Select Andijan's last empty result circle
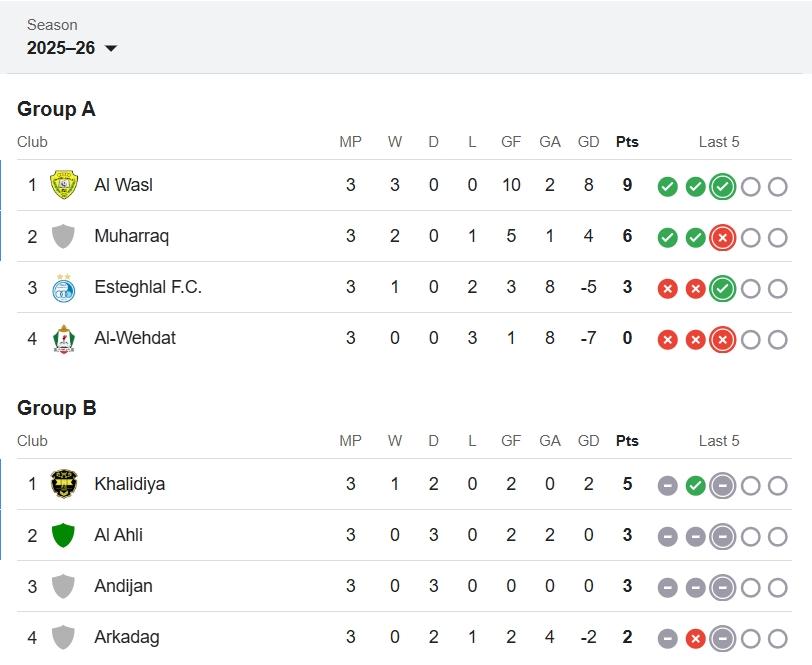812x665 pixels. click(x=777, y=588)
